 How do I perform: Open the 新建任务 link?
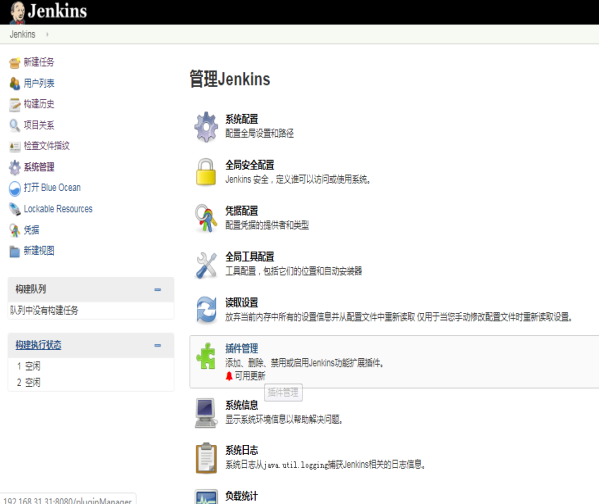pyautogui.click(x=39, y=62)
